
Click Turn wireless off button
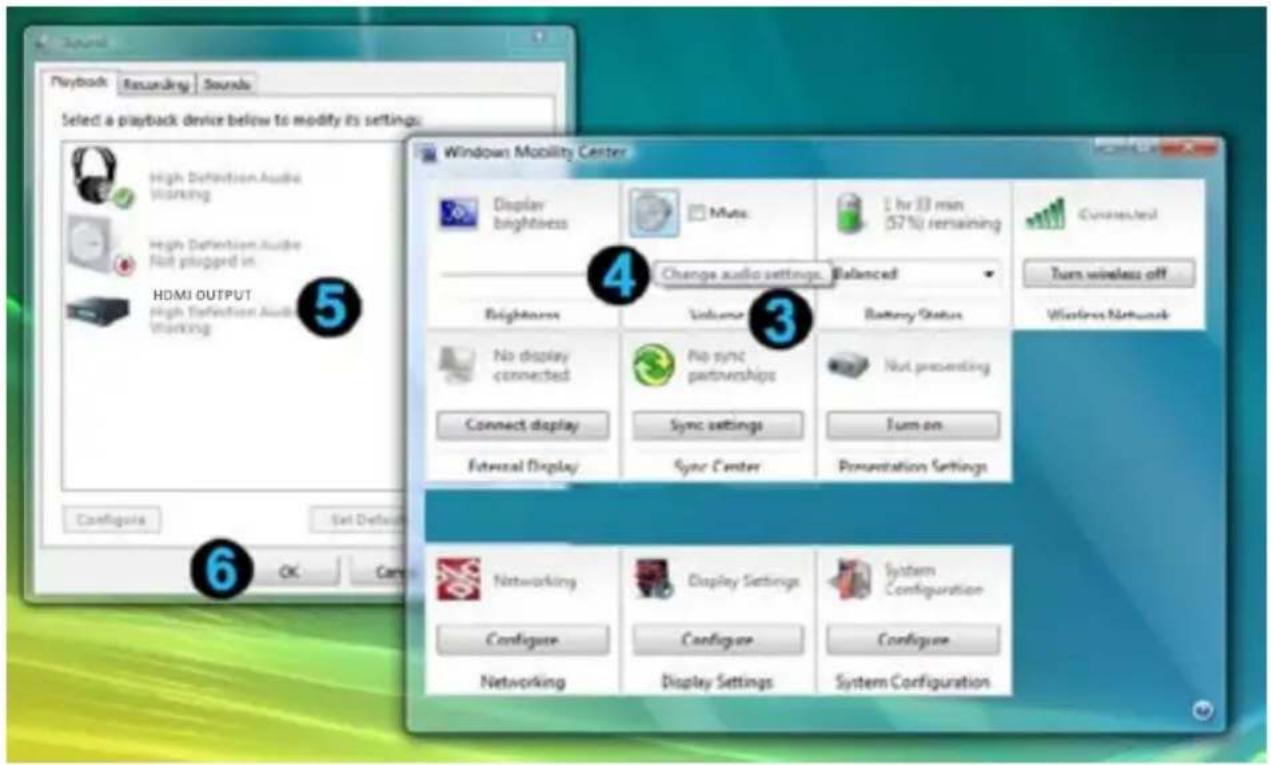click(x=1108, y=274)
